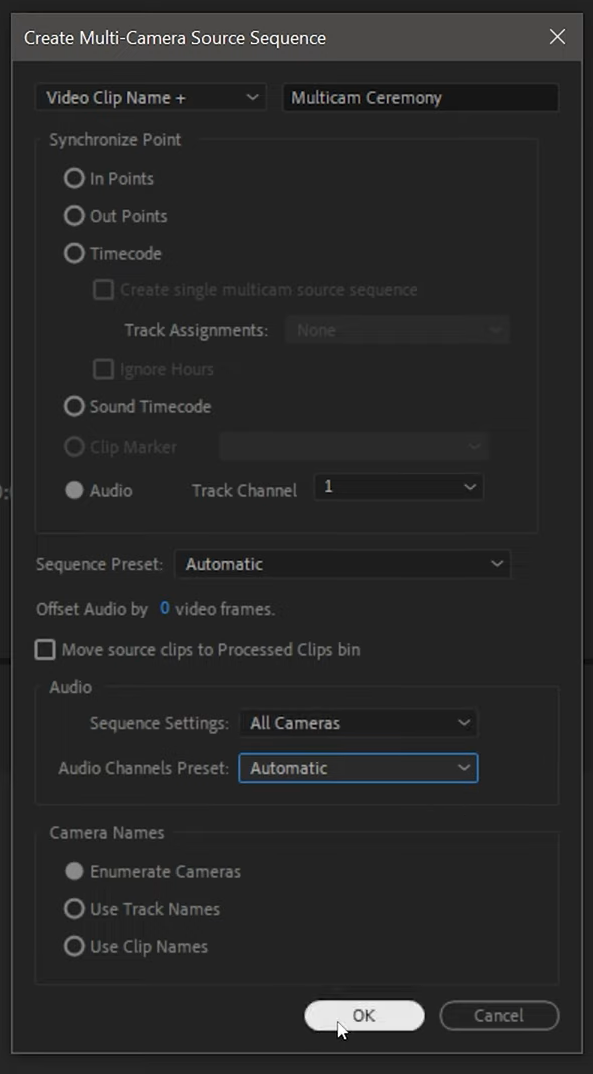Open the Track Channel dropdown

pyautogui.click(x=397, y=487)
